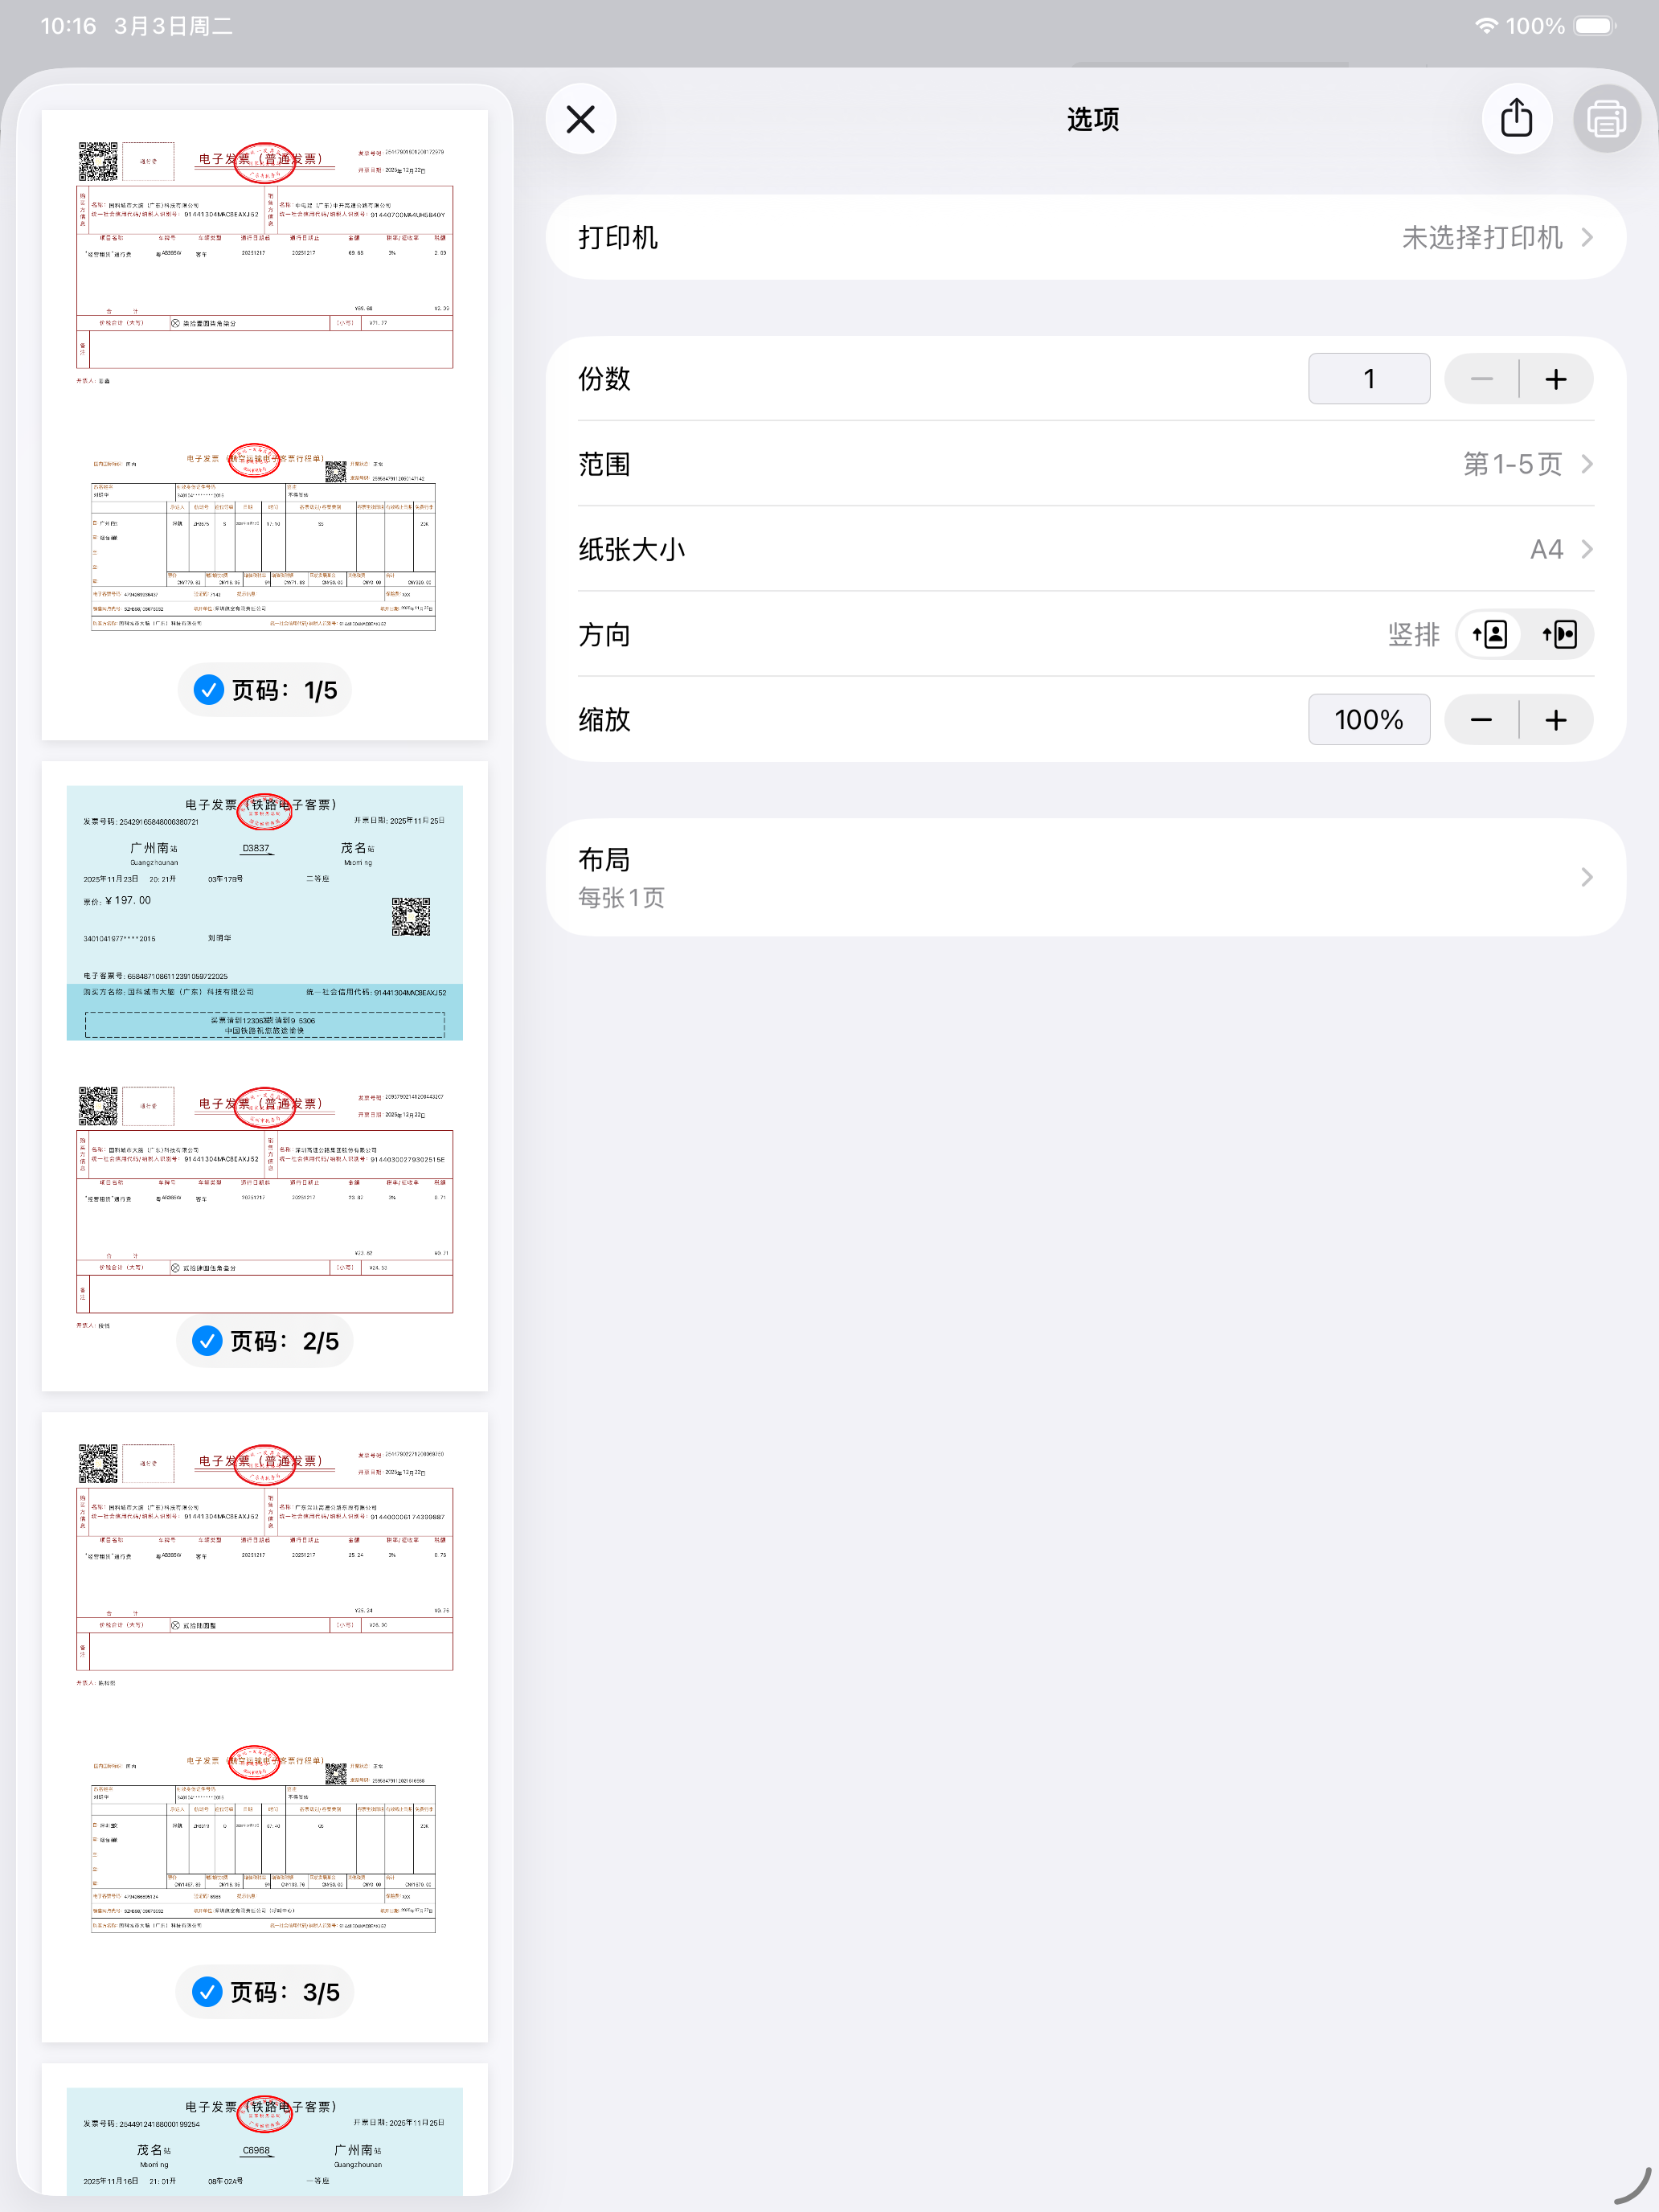The image size is (1659, 2212).
Task: Tap the printer icon in top right corner
Action: tap(1606, 118)
